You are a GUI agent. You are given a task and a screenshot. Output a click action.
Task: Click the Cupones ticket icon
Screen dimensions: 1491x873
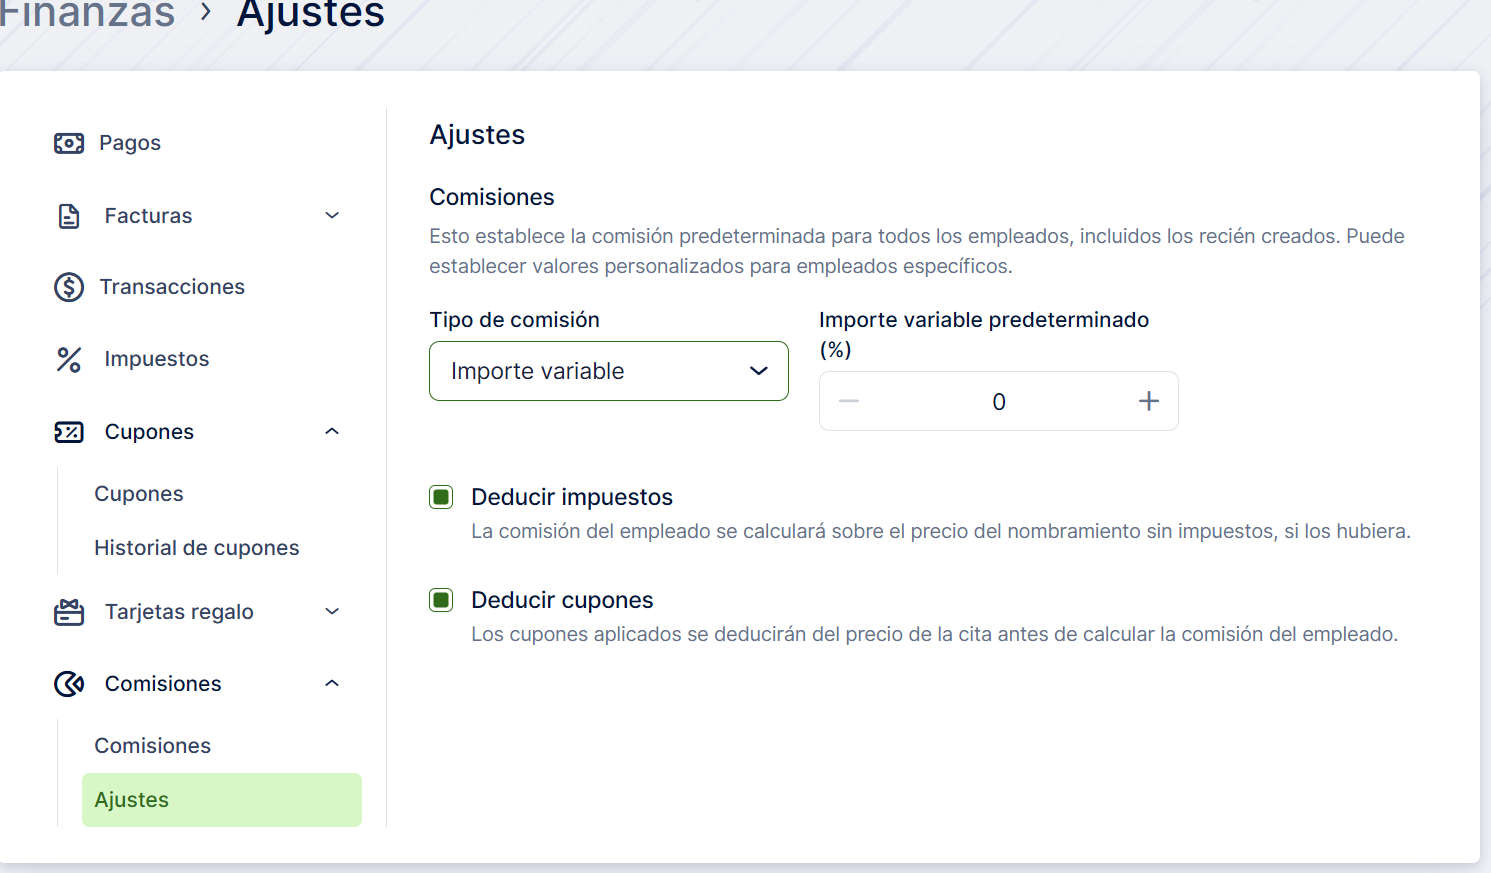(69, 432)
